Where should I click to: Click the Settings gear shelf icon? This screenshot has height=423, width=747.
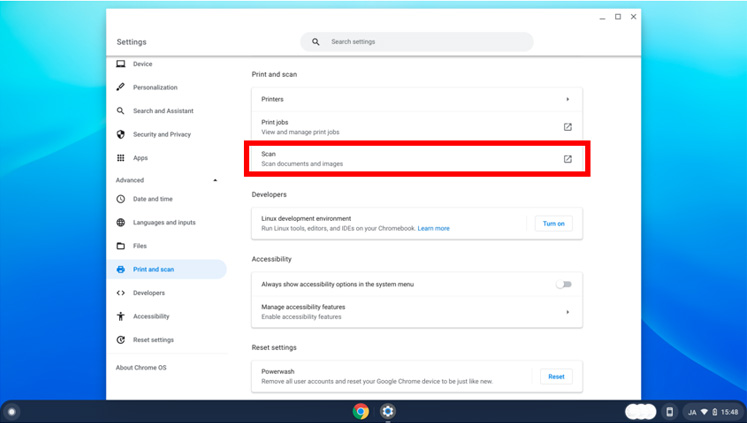[388, 411]
